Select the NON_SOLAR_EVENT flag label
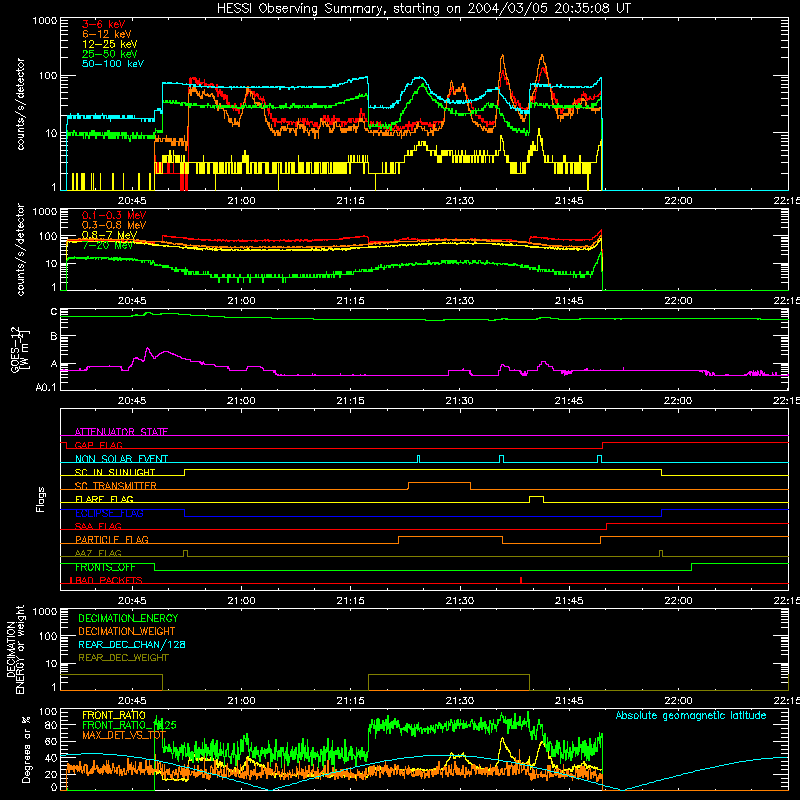 [x=121, y=459]
